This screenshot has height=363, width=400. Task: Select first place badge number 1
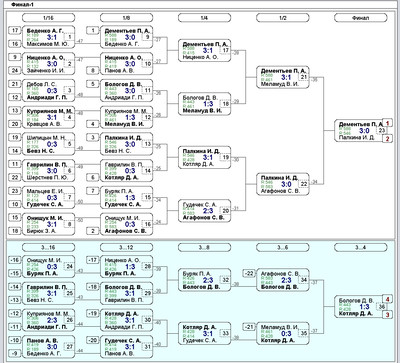tap(387, 123)
